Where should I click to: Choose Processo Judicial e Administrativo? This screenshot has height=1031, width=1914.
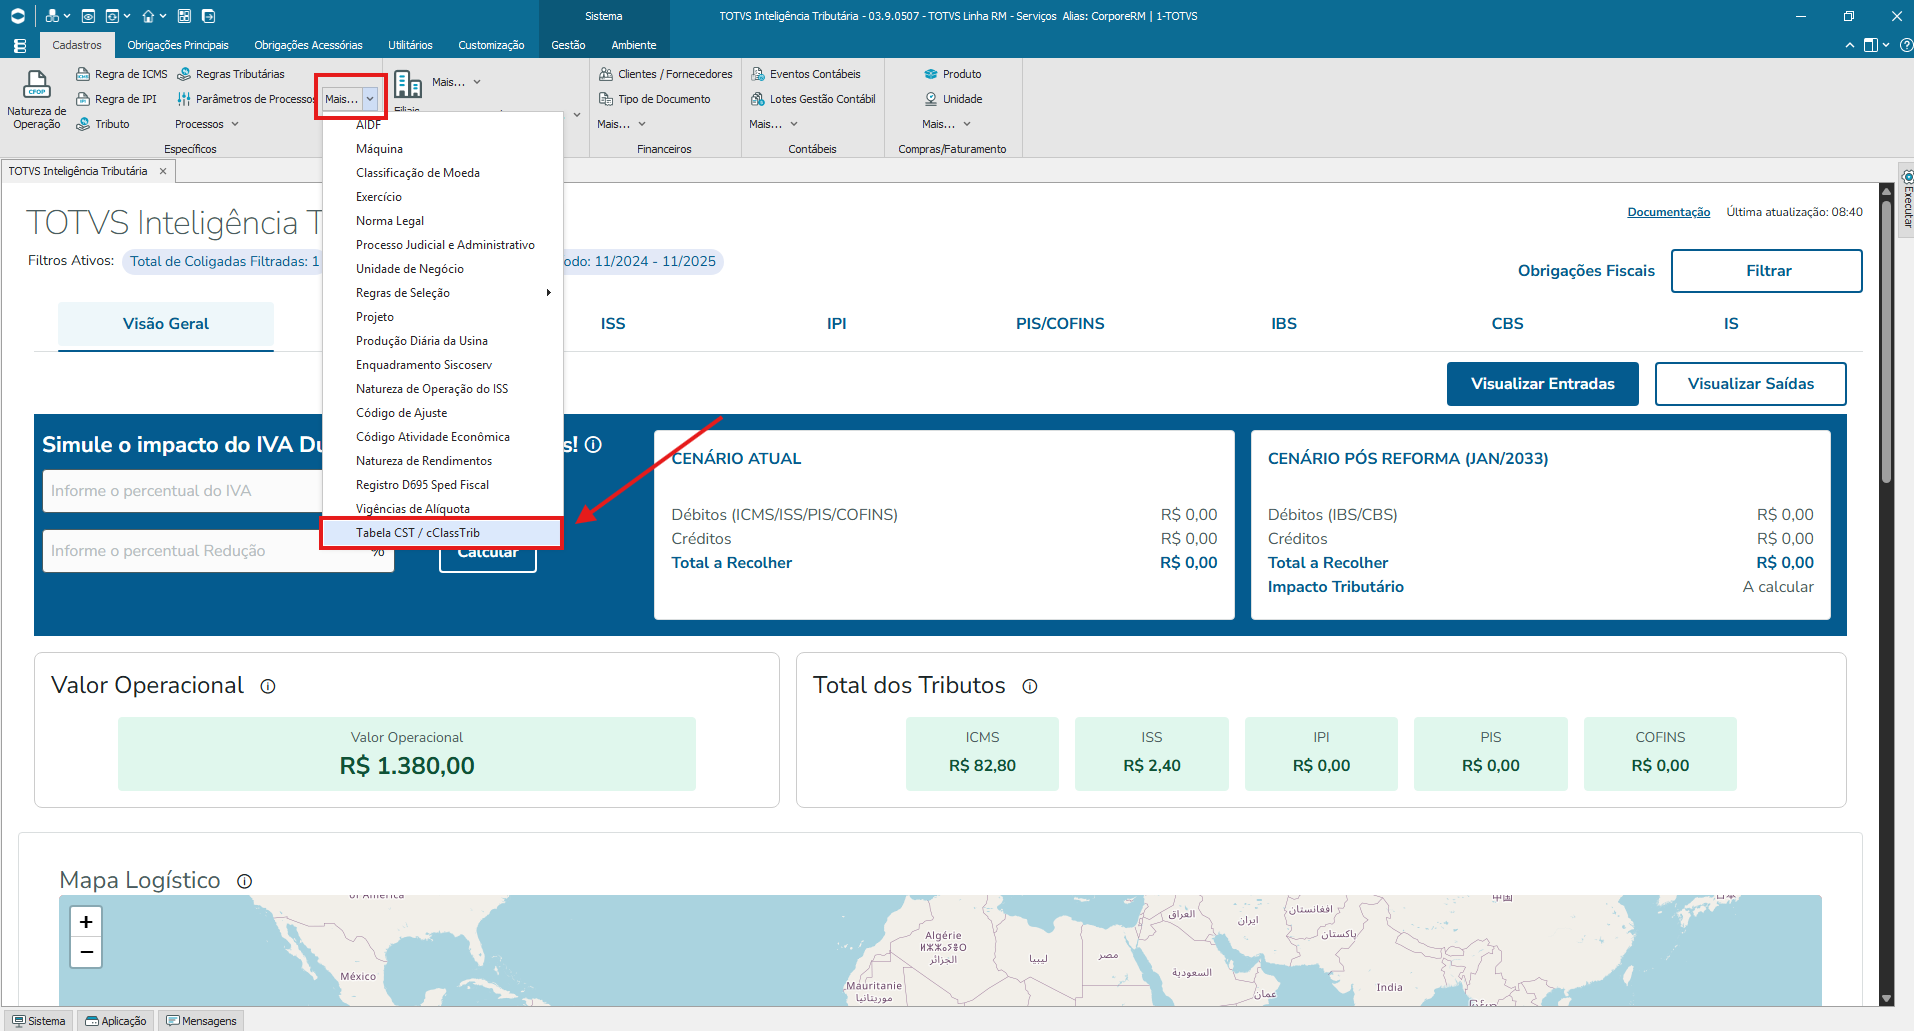tap(443, 245)
